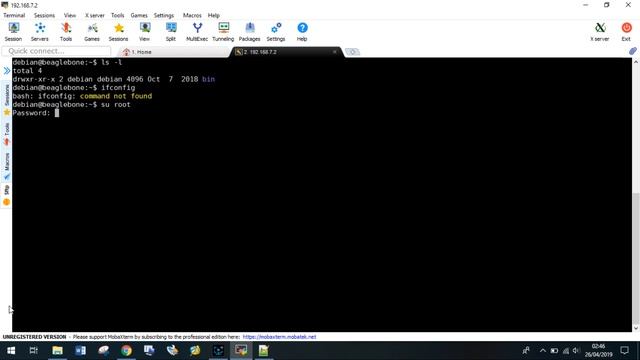Open the mobaxterm.mobatek.net link

[x=279, y=337]
